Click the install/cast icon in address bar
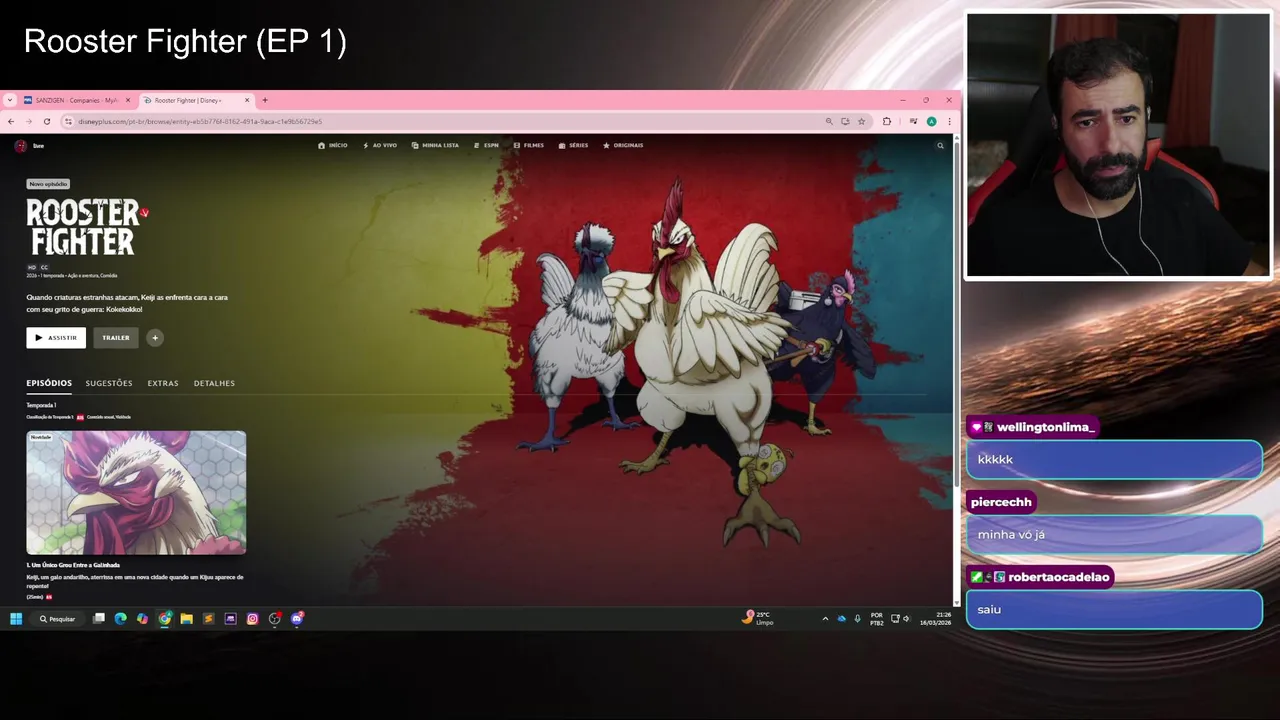The width and height of the screenshot is (1280, 720). (x=845, y=121)
